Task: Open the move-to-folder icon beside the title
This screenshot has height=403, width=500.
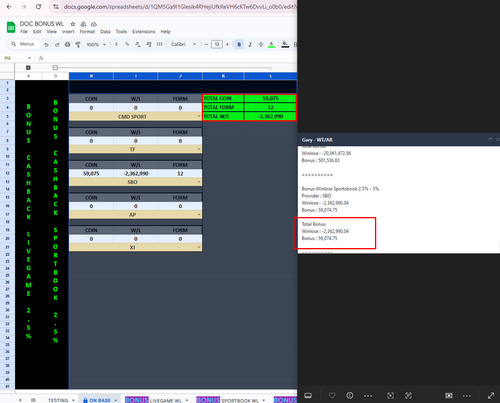Action: coord(83,24)
